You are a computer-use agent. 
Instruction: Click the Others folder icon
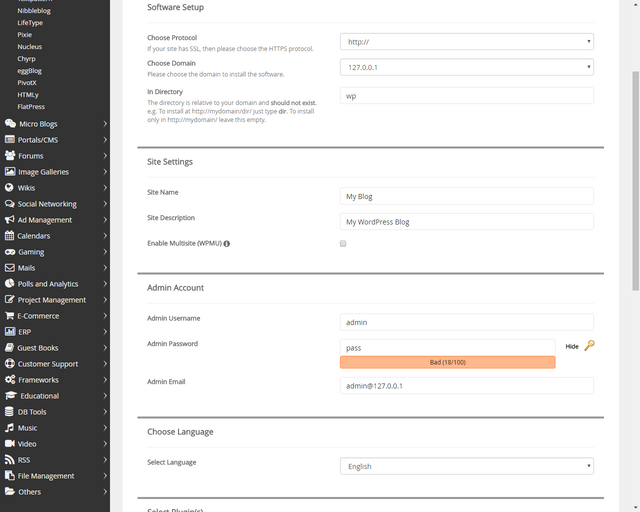(x=10, y=492)
